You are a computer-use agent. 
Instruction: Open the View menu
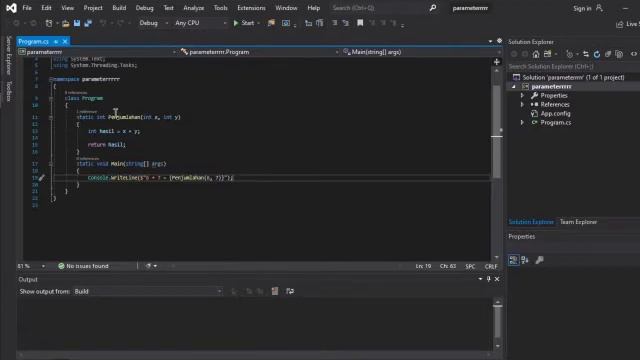pyautogui.click(x=68, y=8)
